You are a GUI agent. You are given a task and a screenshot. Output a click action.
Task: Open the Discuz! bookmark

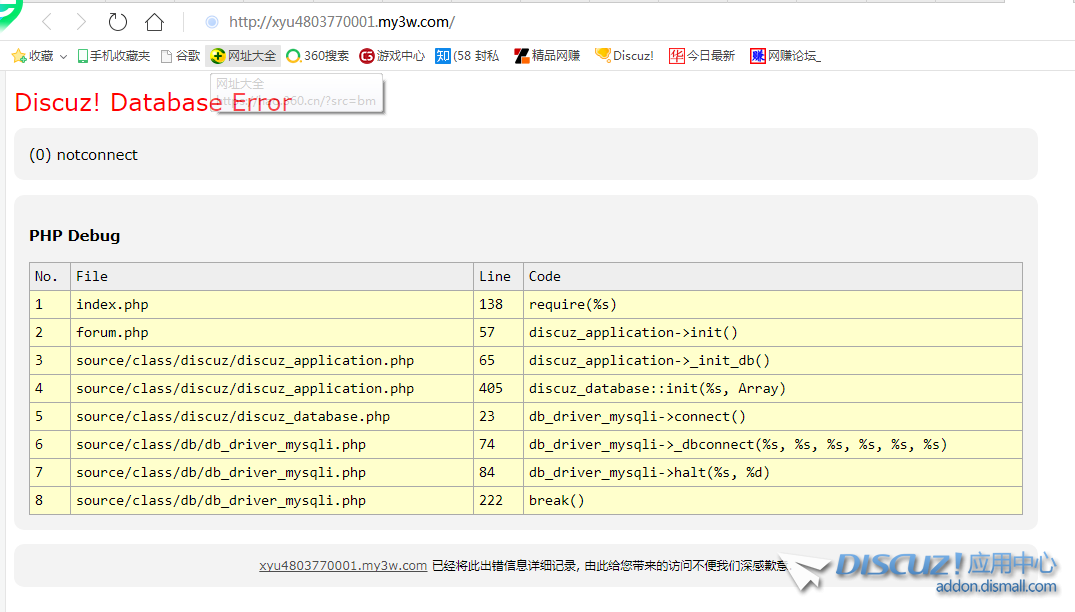tap(625, 56)
